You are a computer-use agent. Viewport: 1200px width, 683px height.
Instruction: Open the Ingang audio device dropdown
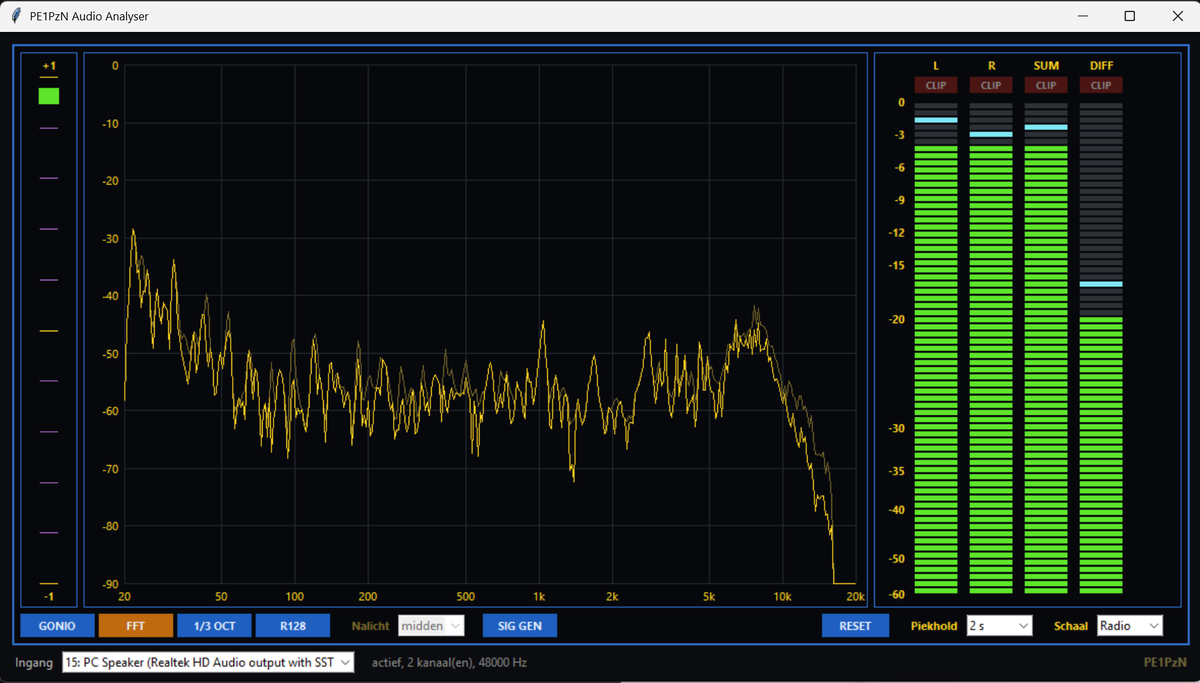208,662
